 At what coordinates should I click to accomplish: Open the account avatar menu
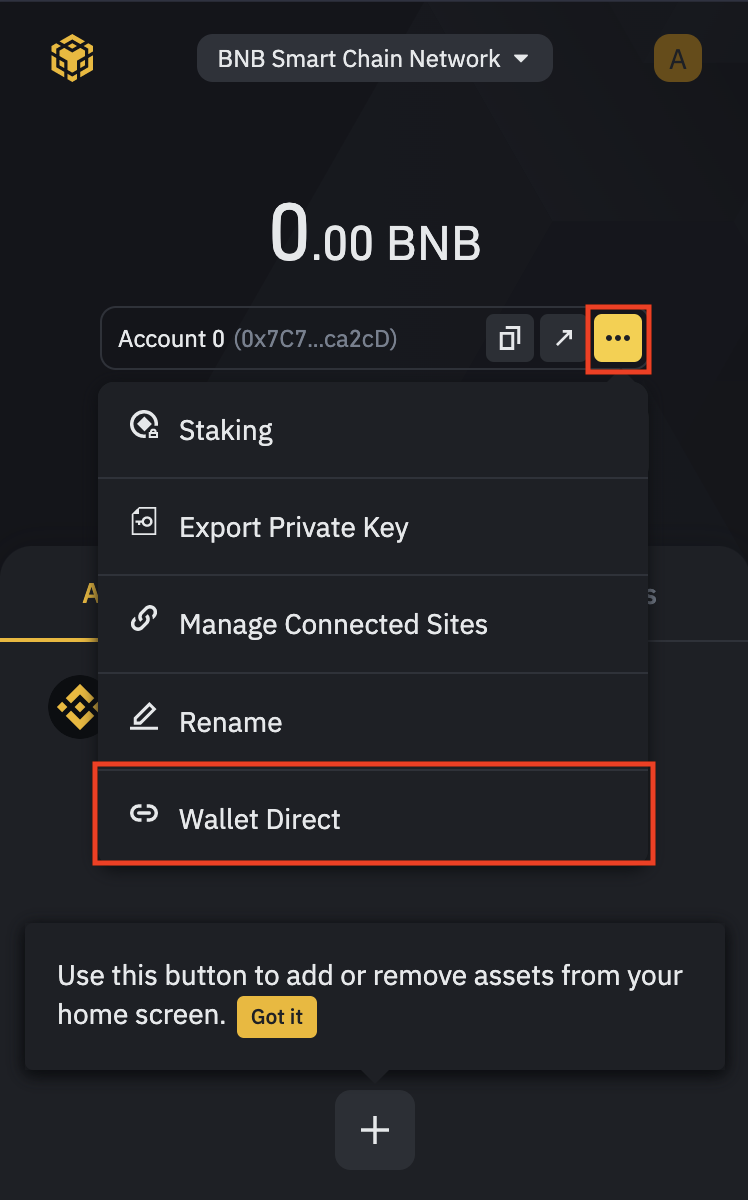point(678,58)
